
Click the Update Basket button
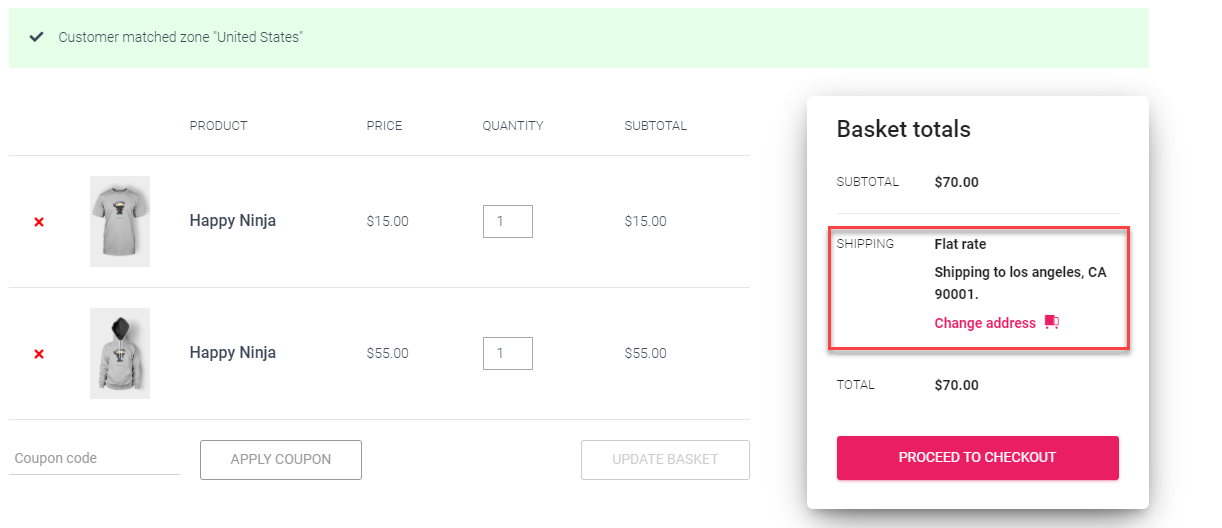pos(665,459)
